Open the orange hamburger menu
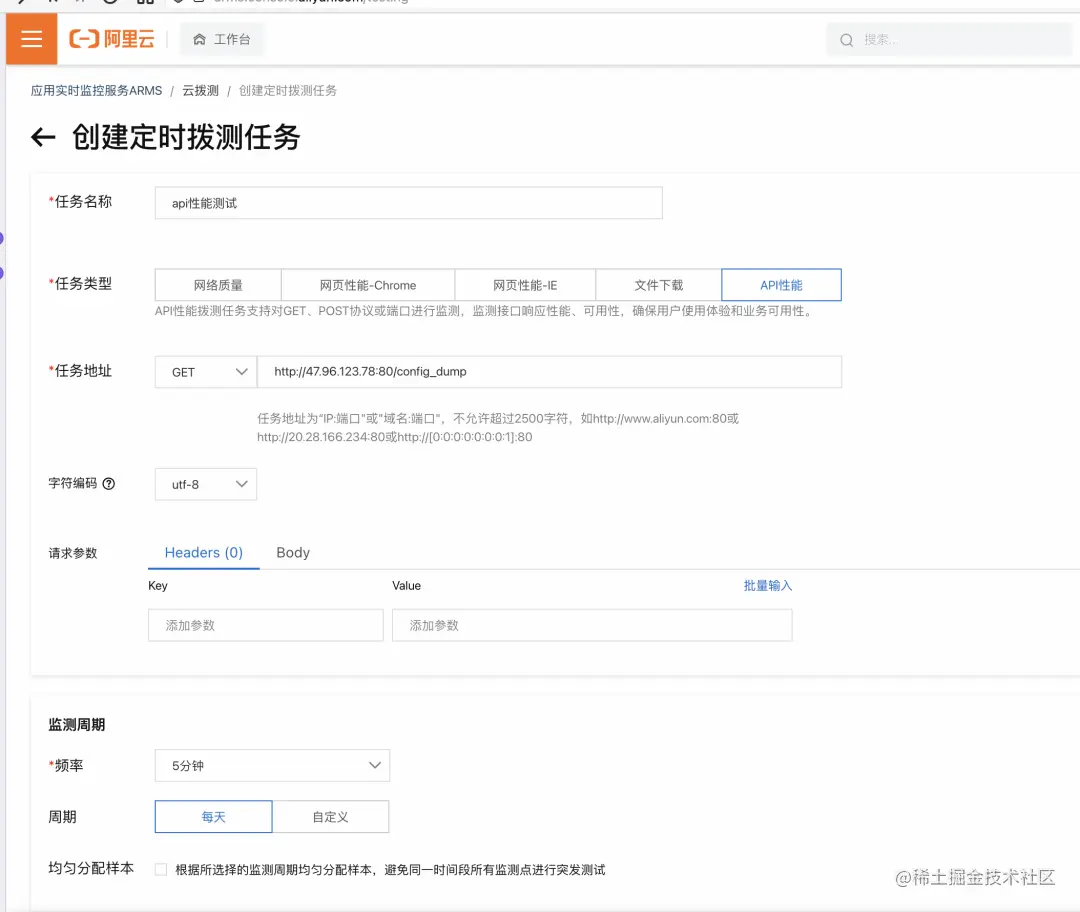 [31, 39]
